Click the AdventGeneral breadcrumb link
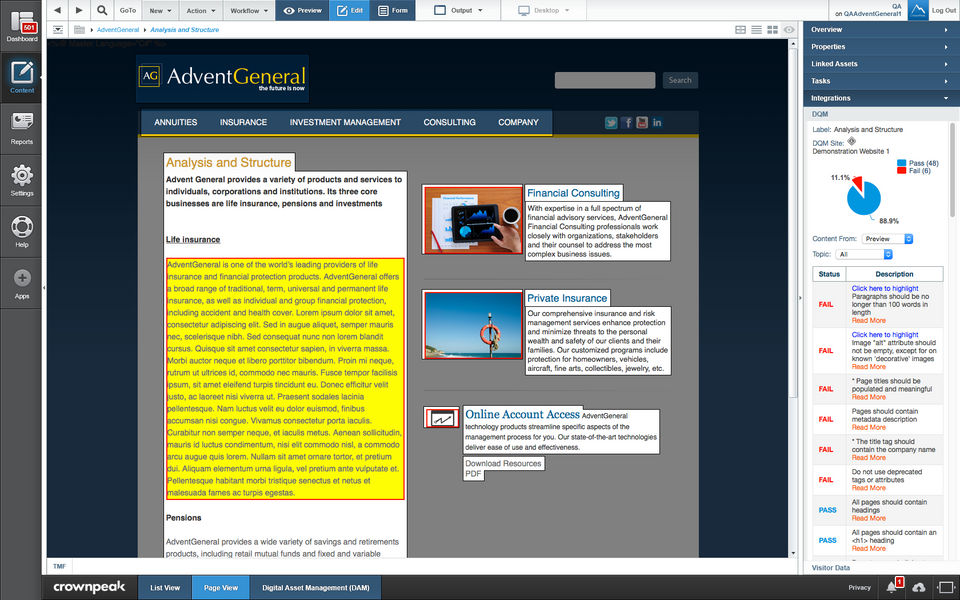This screenshot has width=960, height=600. 118,29
